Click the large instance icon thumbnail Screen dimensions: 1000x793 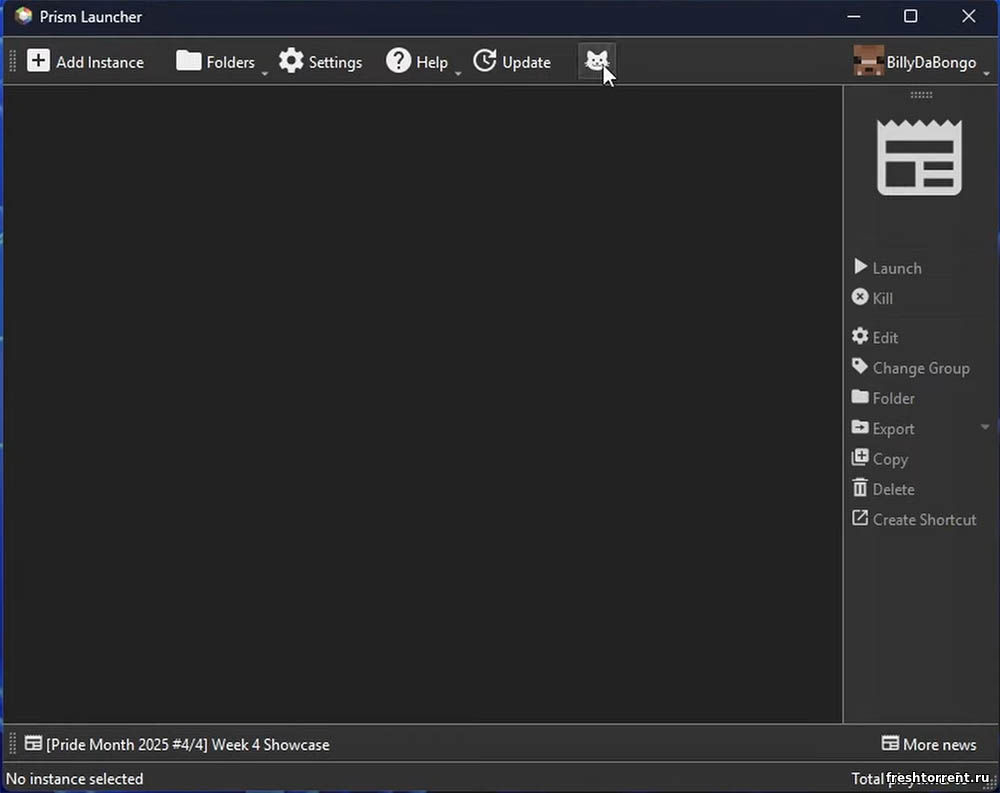919,158
